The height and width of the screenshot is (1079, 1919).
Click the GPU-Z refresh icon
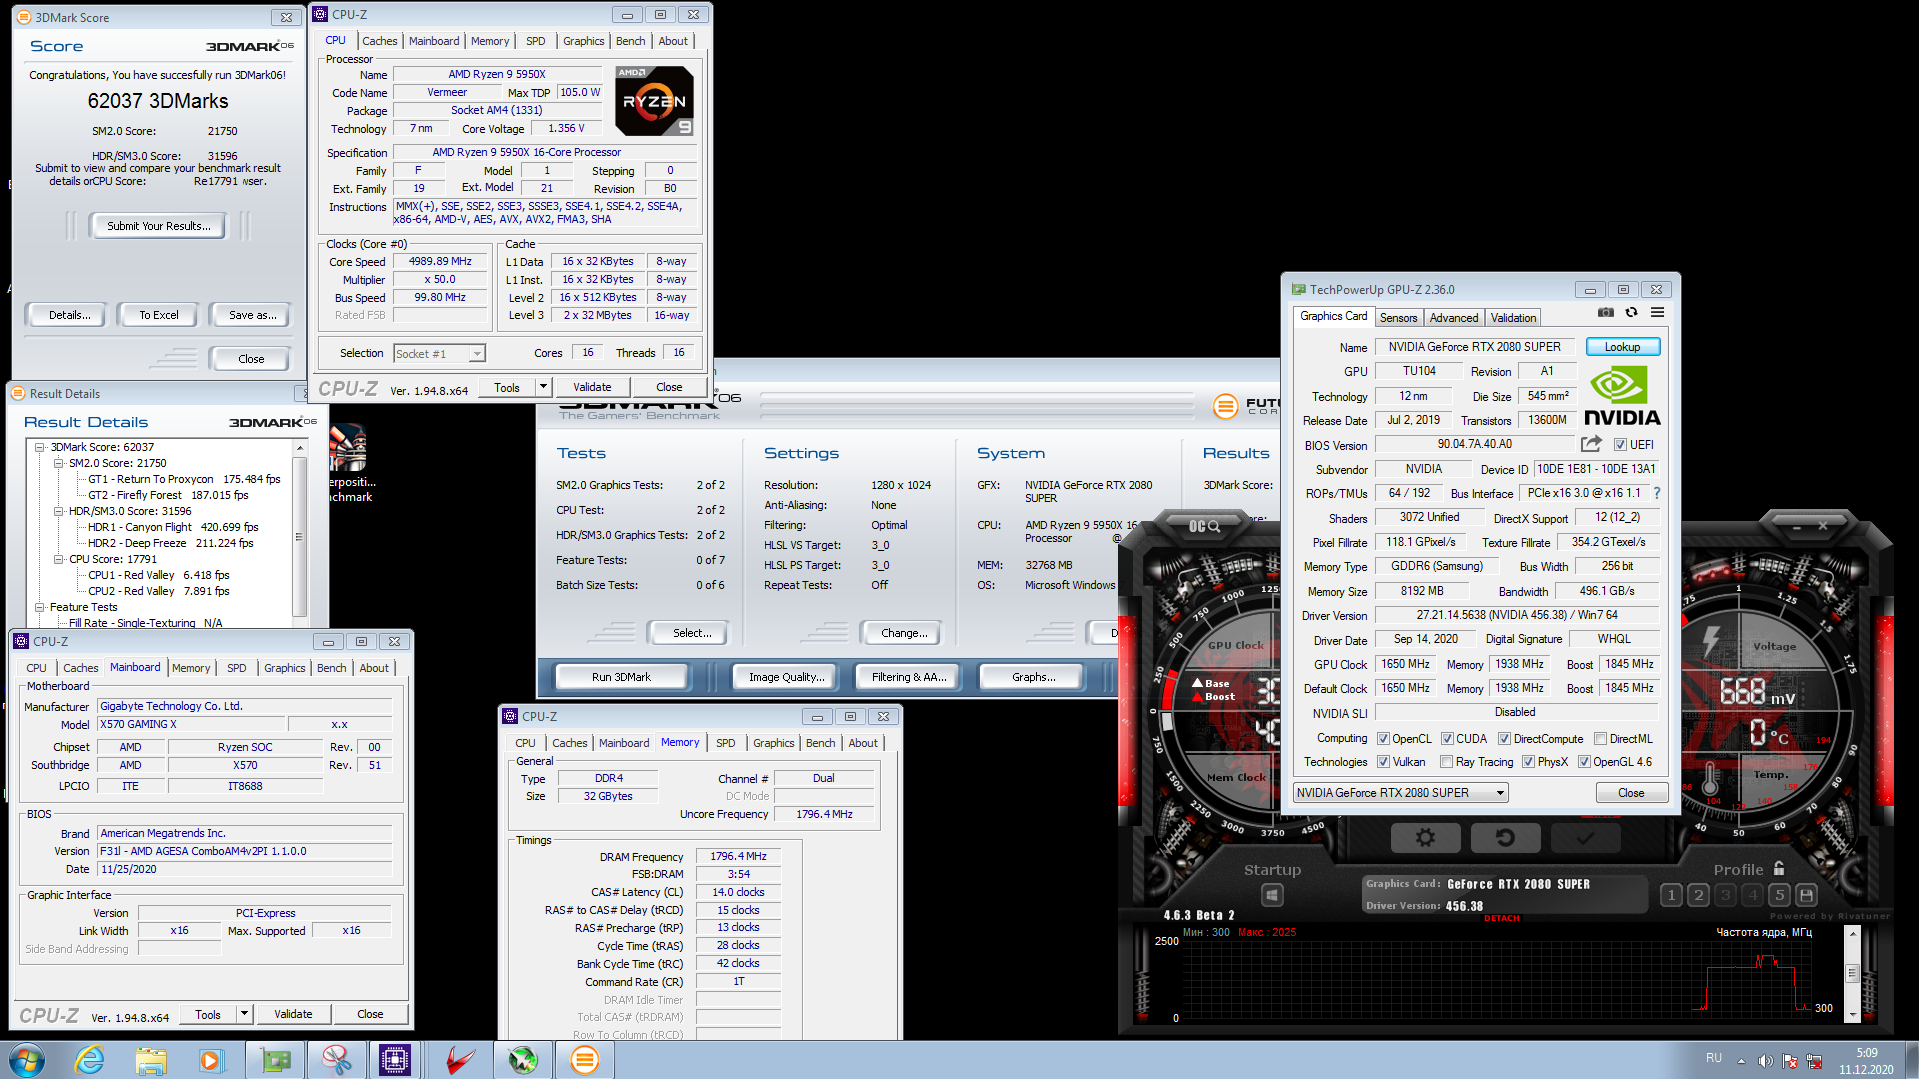coord(1631,313)
